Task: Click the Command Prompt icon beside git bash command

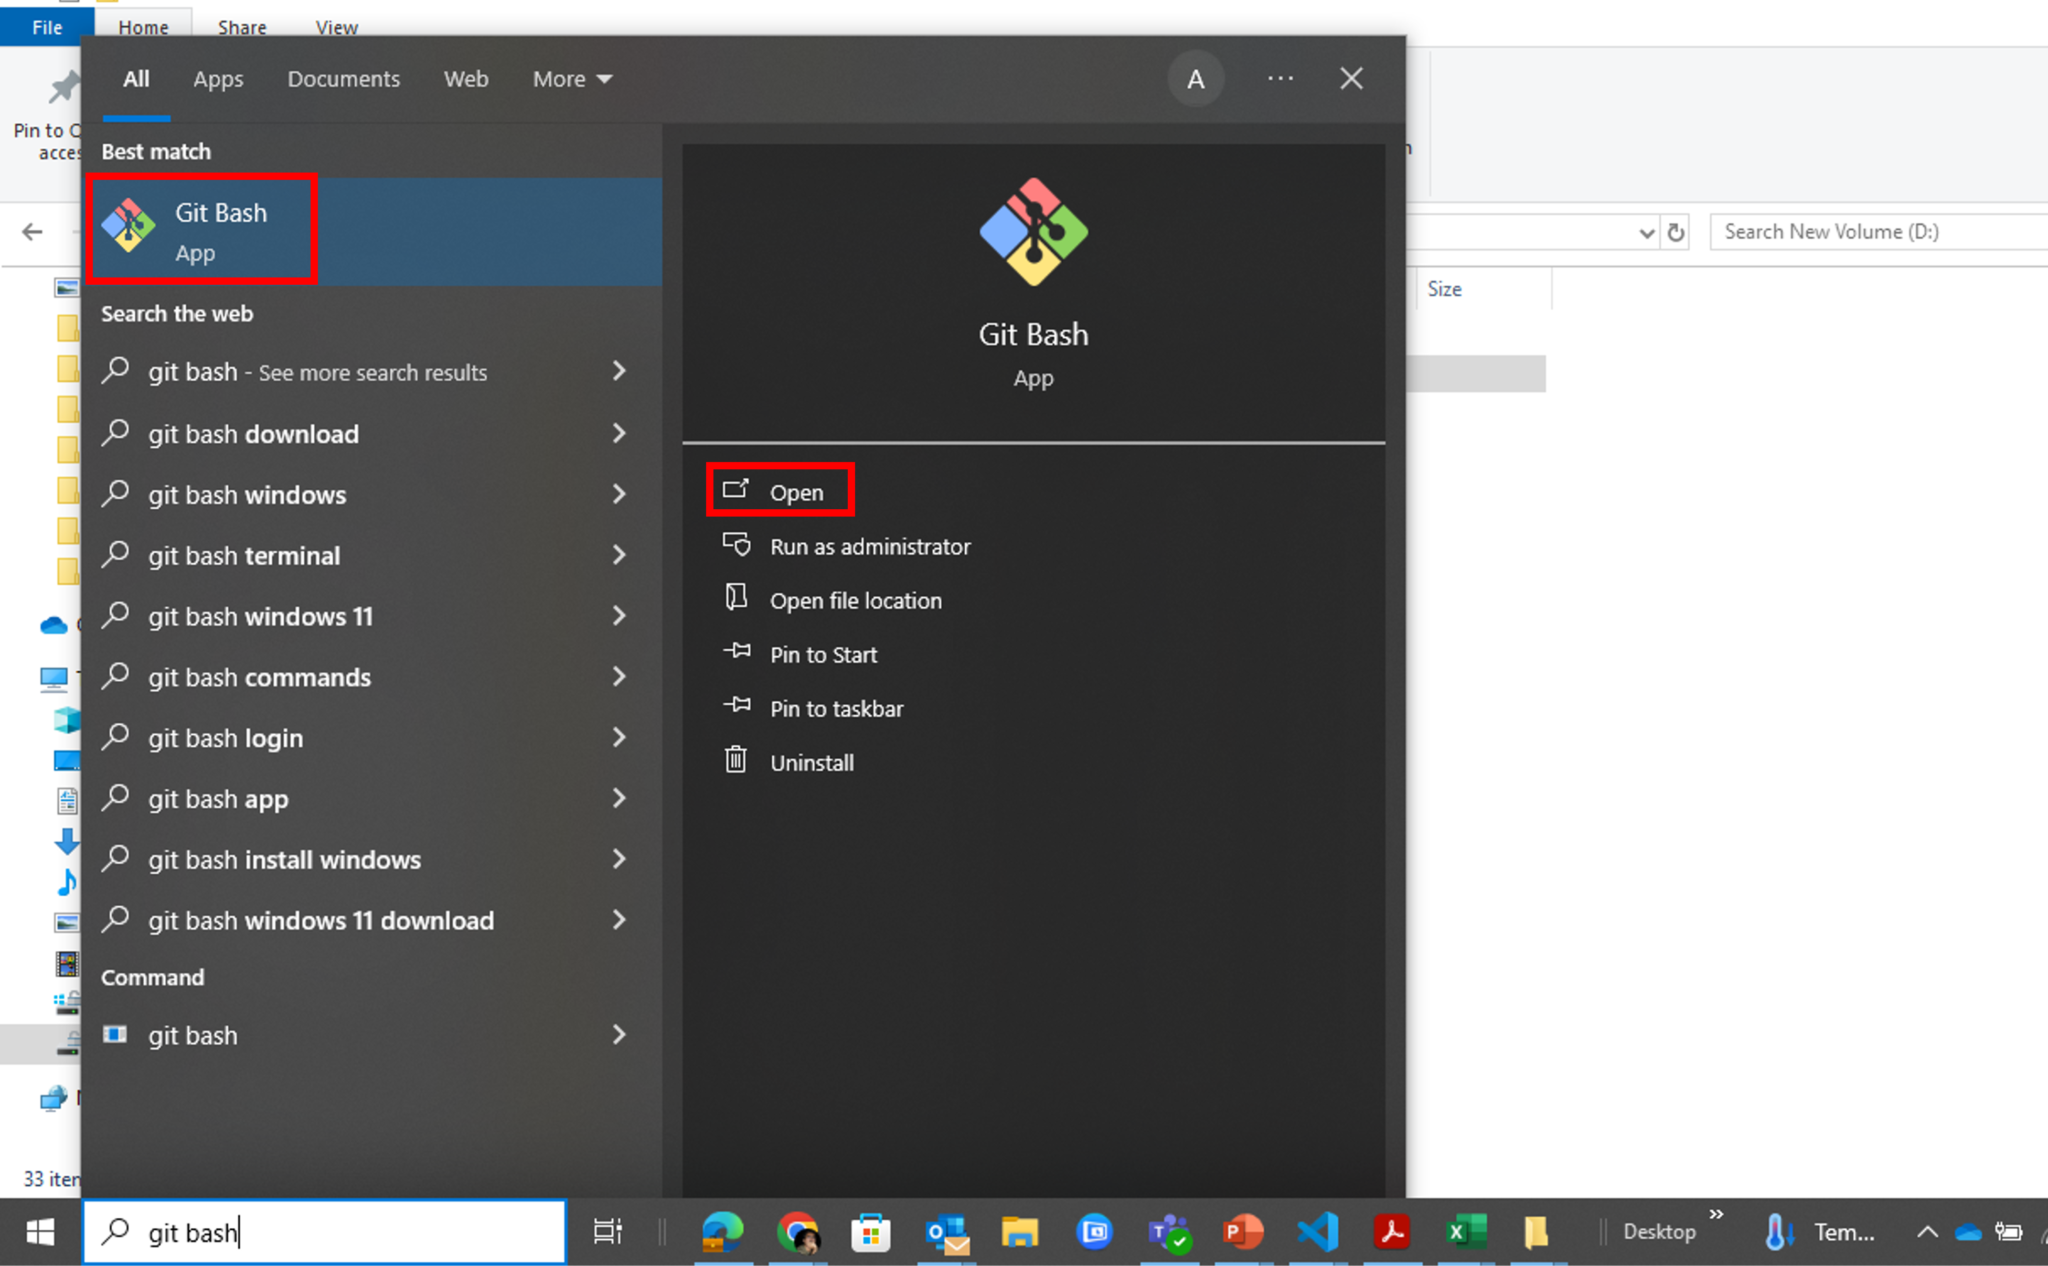Action: coord(115,1035)
